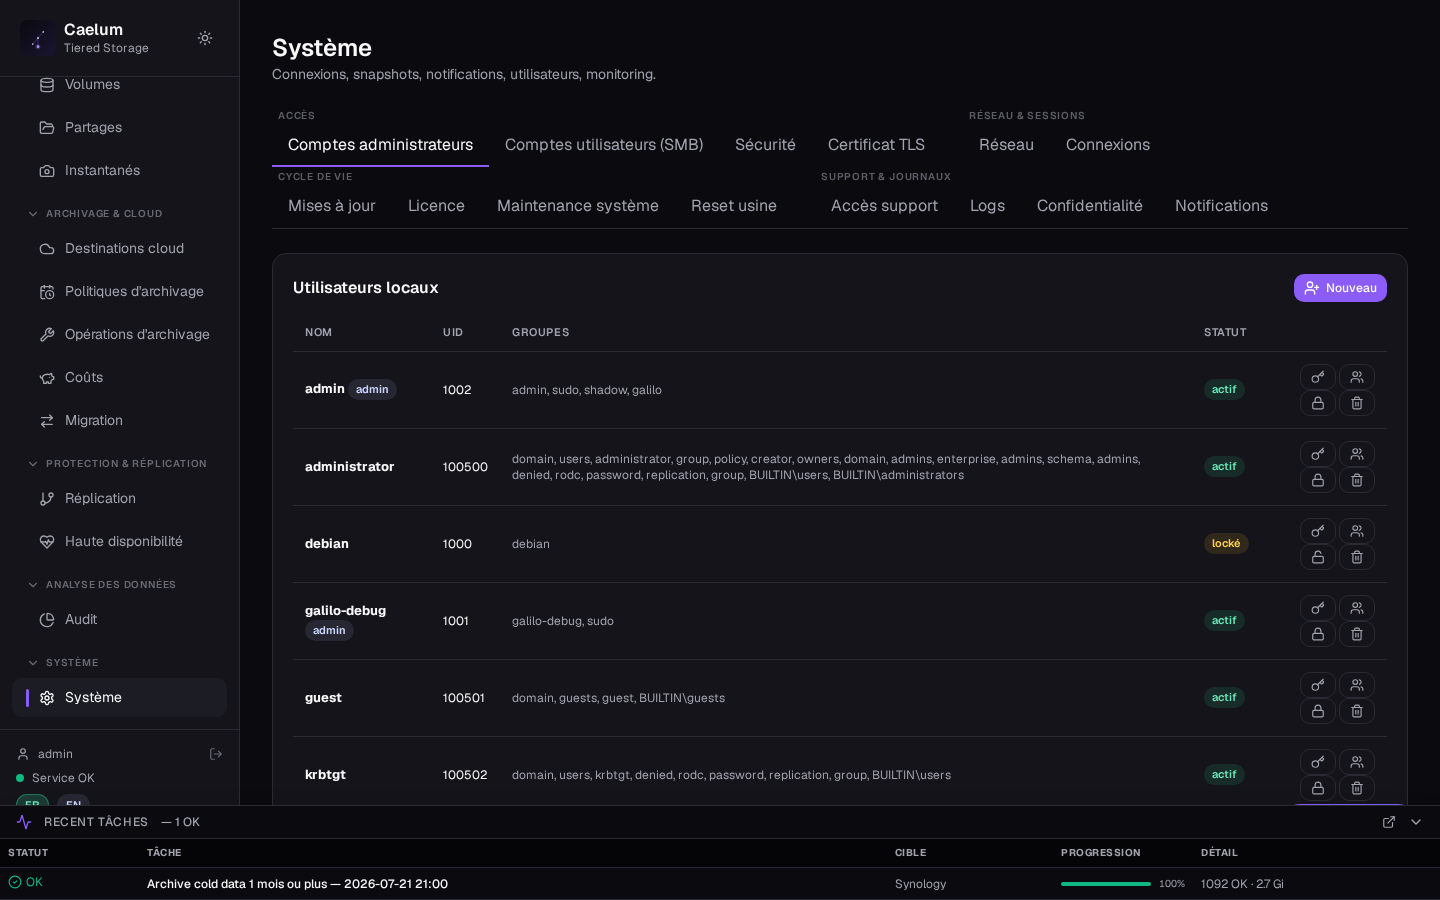
Task: Go to Instantanés in the sidebar
Action: click(119, 171)
